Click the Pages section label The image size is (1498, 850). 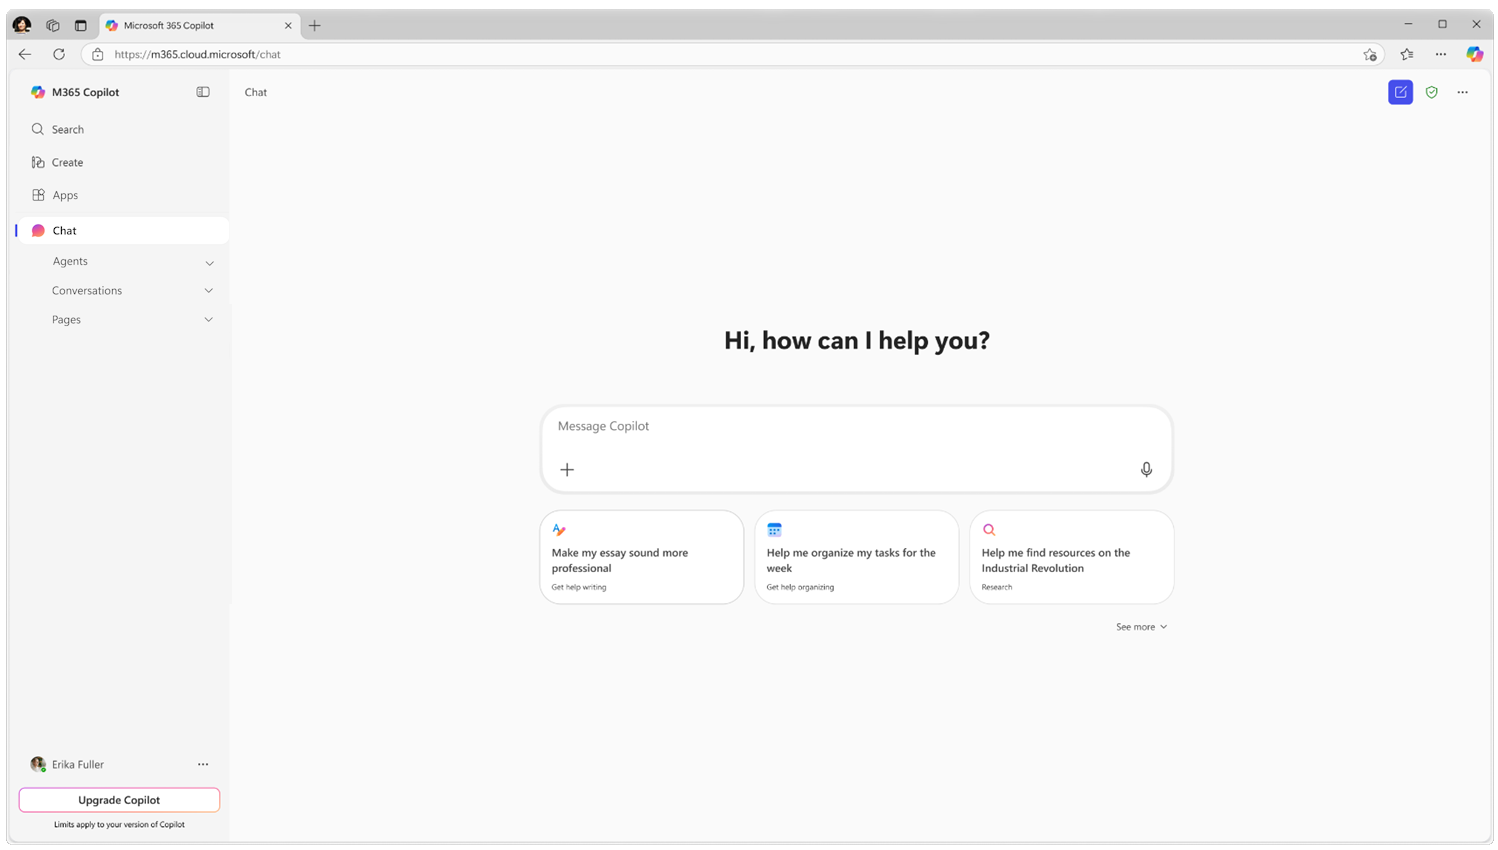66,320
